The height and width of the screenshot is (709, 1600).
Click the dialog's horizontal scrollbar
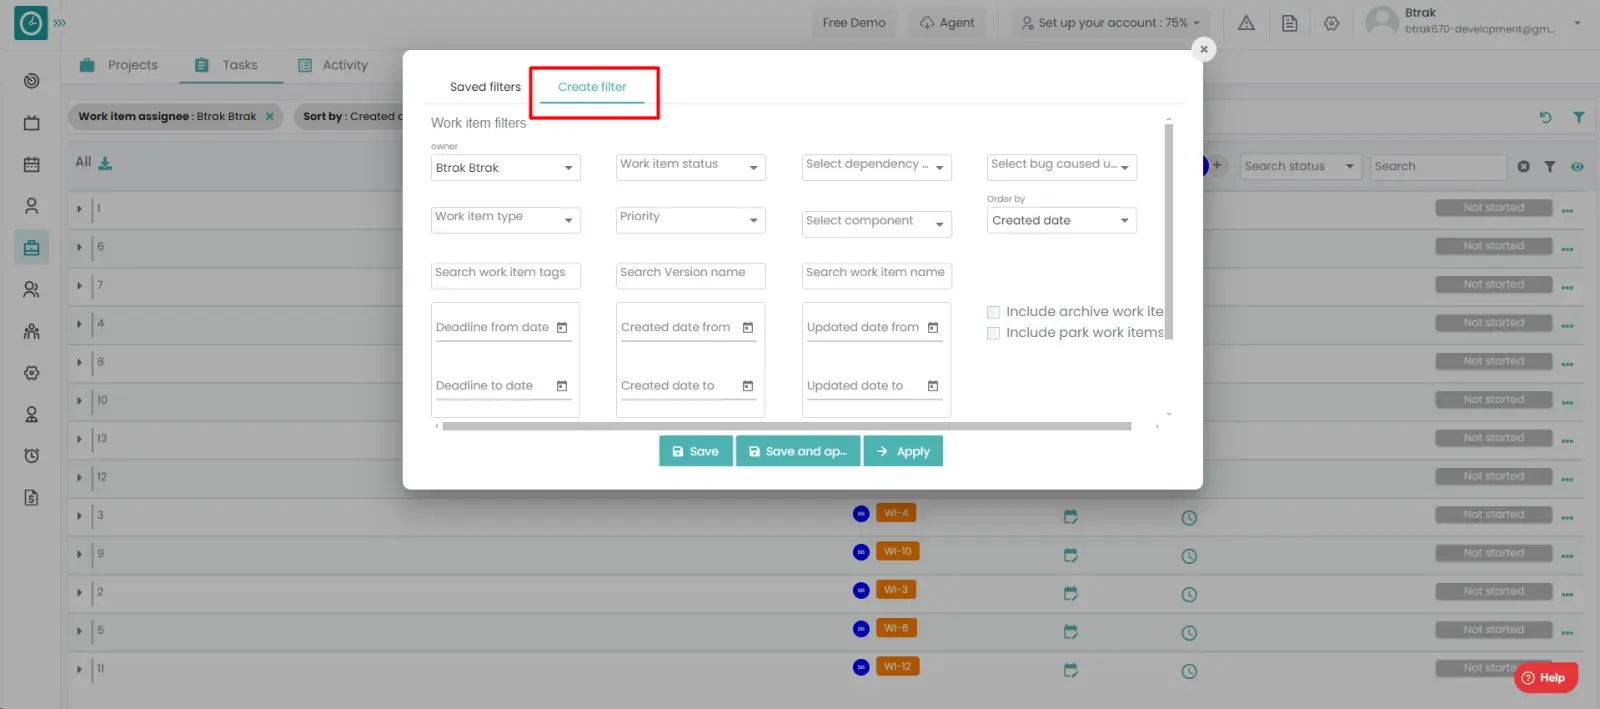point(785,427)
